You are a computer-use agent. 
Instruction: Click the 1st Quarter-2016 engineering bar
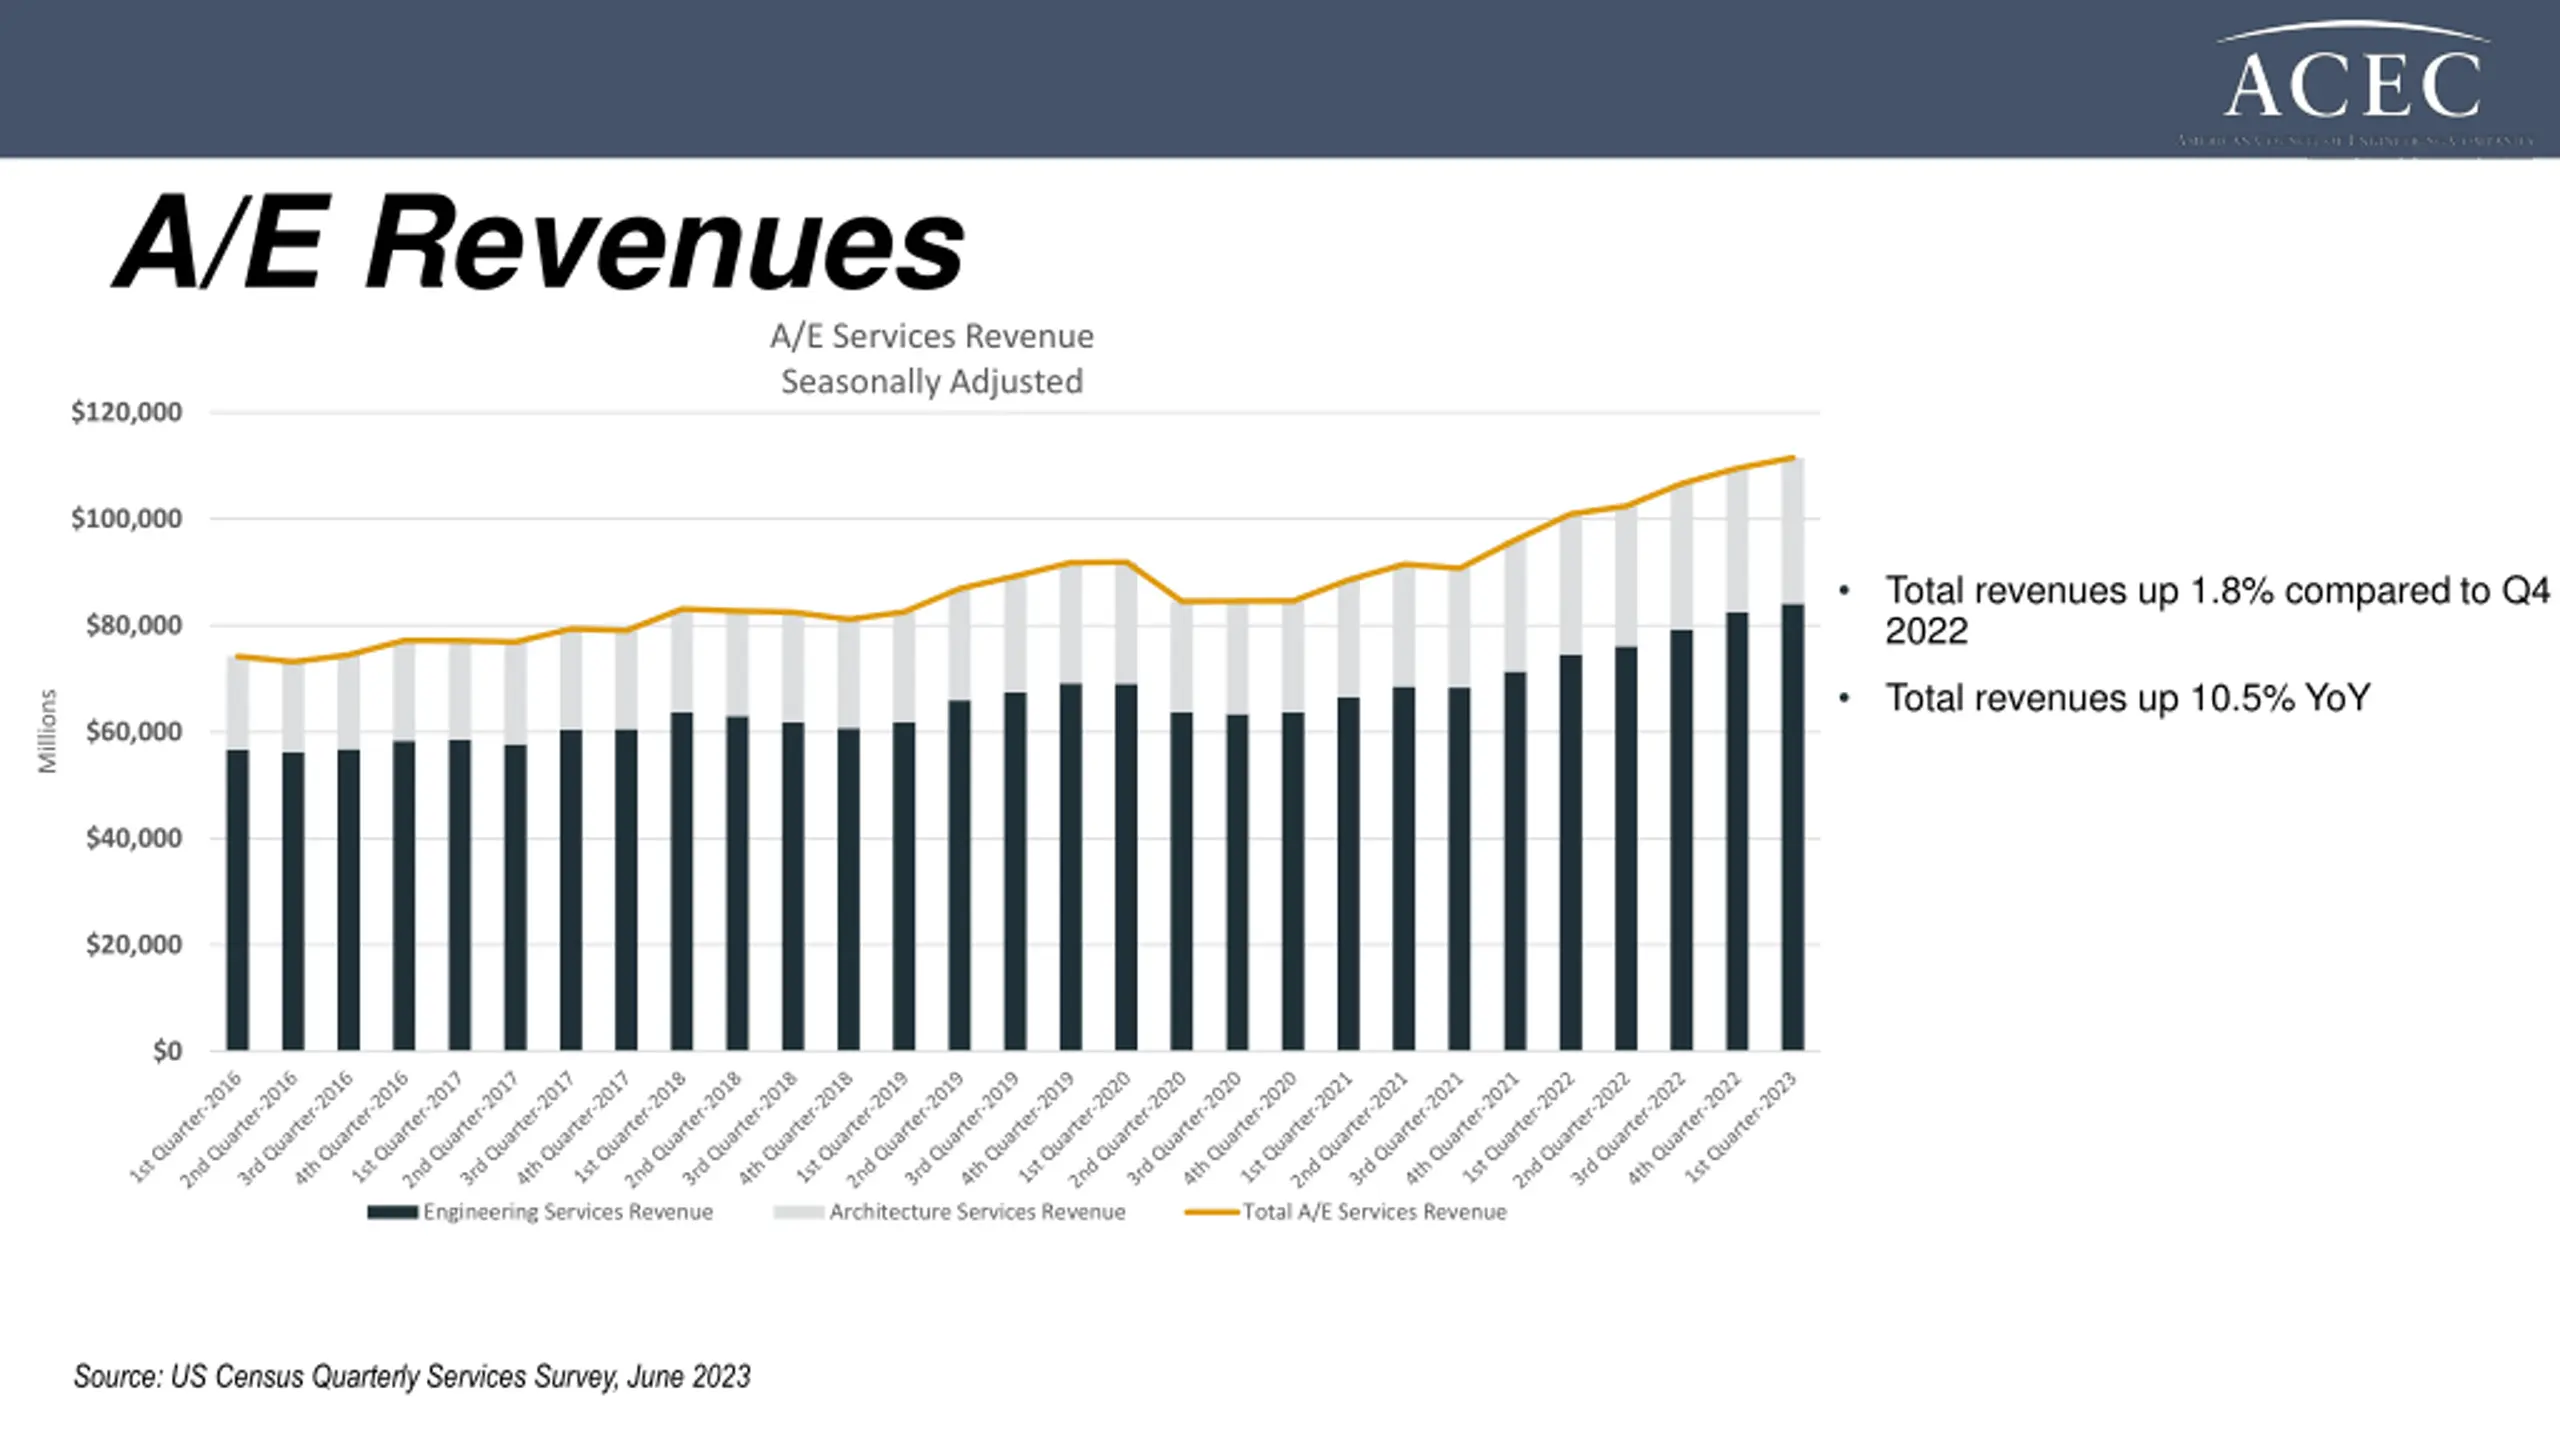[x=237, y=900]
